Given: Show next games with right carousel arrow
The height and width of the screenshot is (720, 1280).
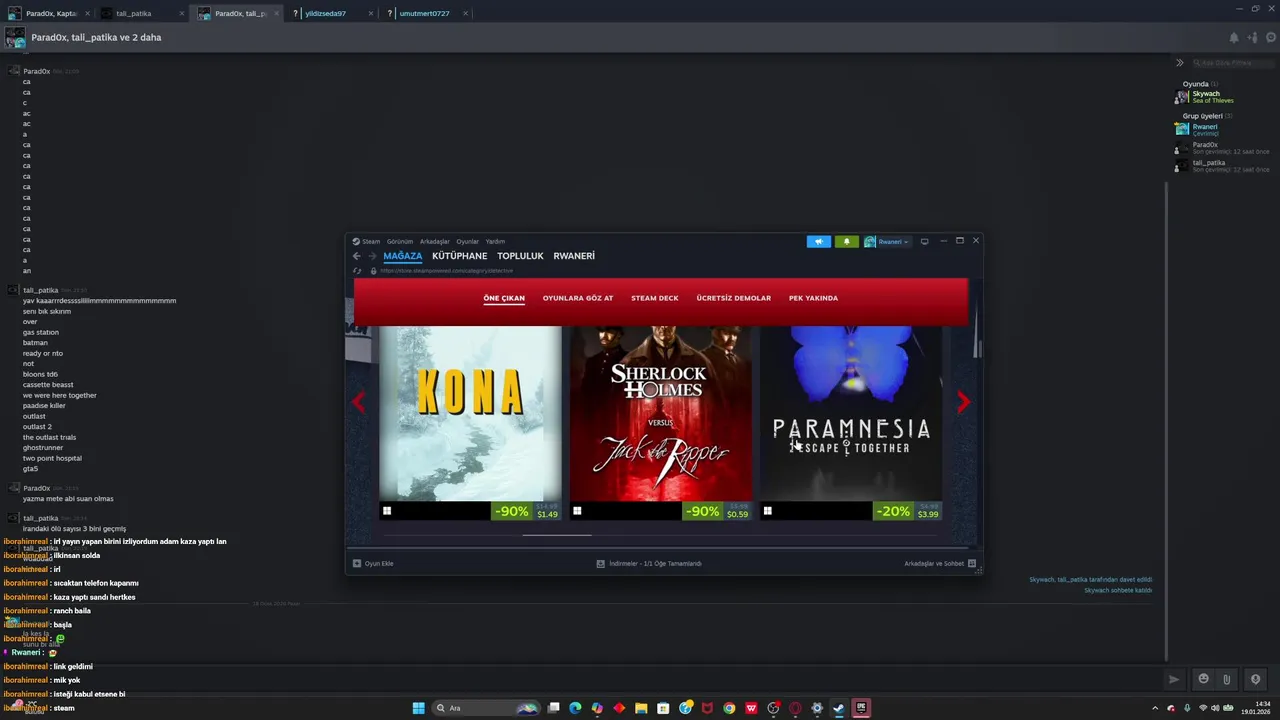Looking at the screenshot, I should tap(963, 402).
